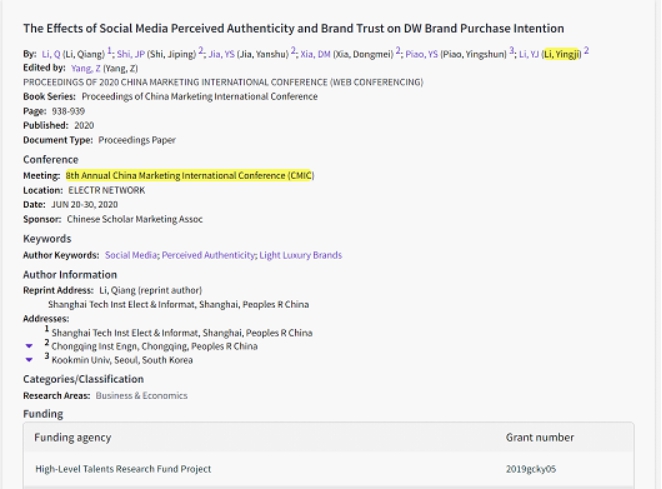The image size is (662, 489).
Task: Open author link Jia, YS
Action: click(x=220, y=52)
